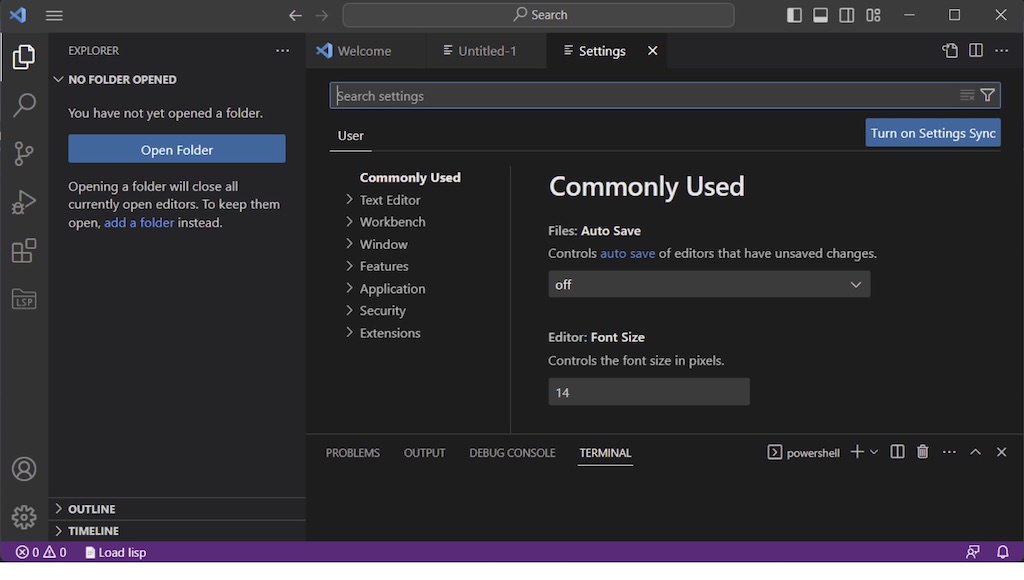Switch to the Untitled-1 tab
Screen dimensions: 1024x580
pos(487,51)
